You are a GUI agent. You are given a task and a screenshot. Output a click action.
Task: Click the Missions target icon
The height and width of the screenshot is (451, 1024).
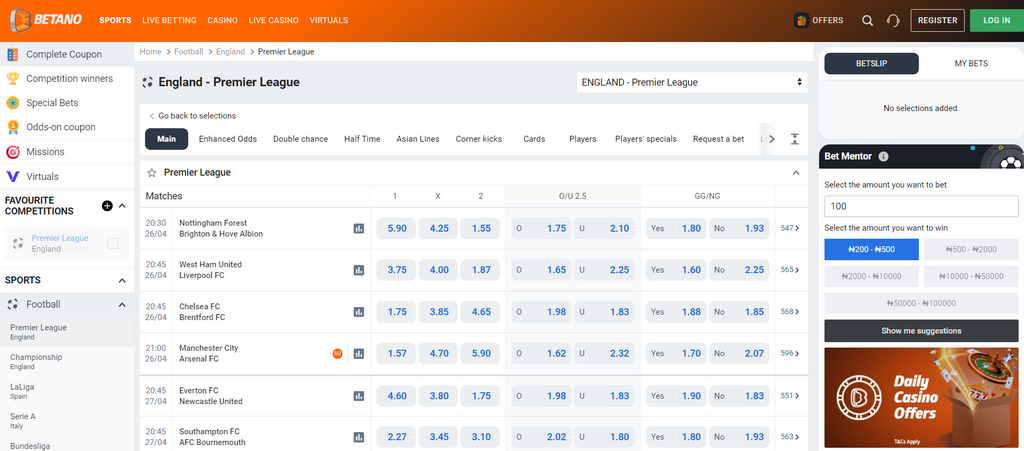coord(12,151)
